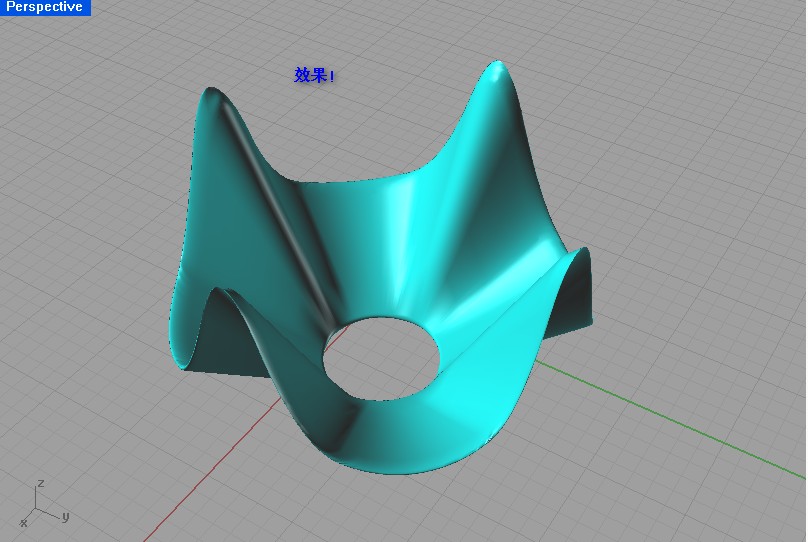Click the world axes icon
The width and height of the screenshot is (808, 542).
click(x=44, y=504)
